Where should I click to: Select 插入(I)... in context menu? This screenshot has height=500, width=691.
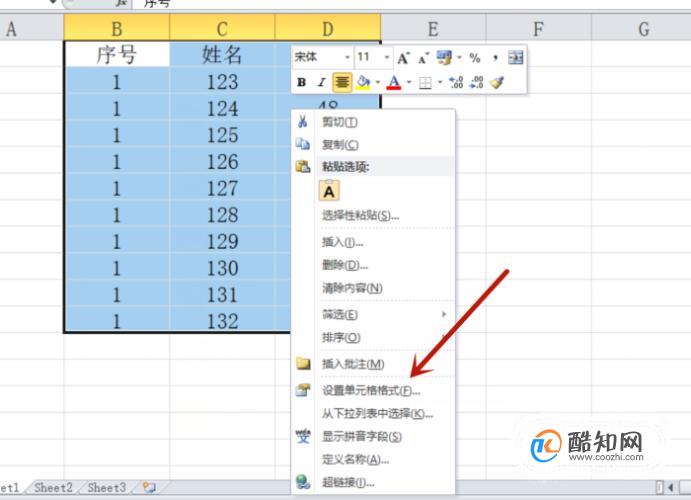(373, 242)
